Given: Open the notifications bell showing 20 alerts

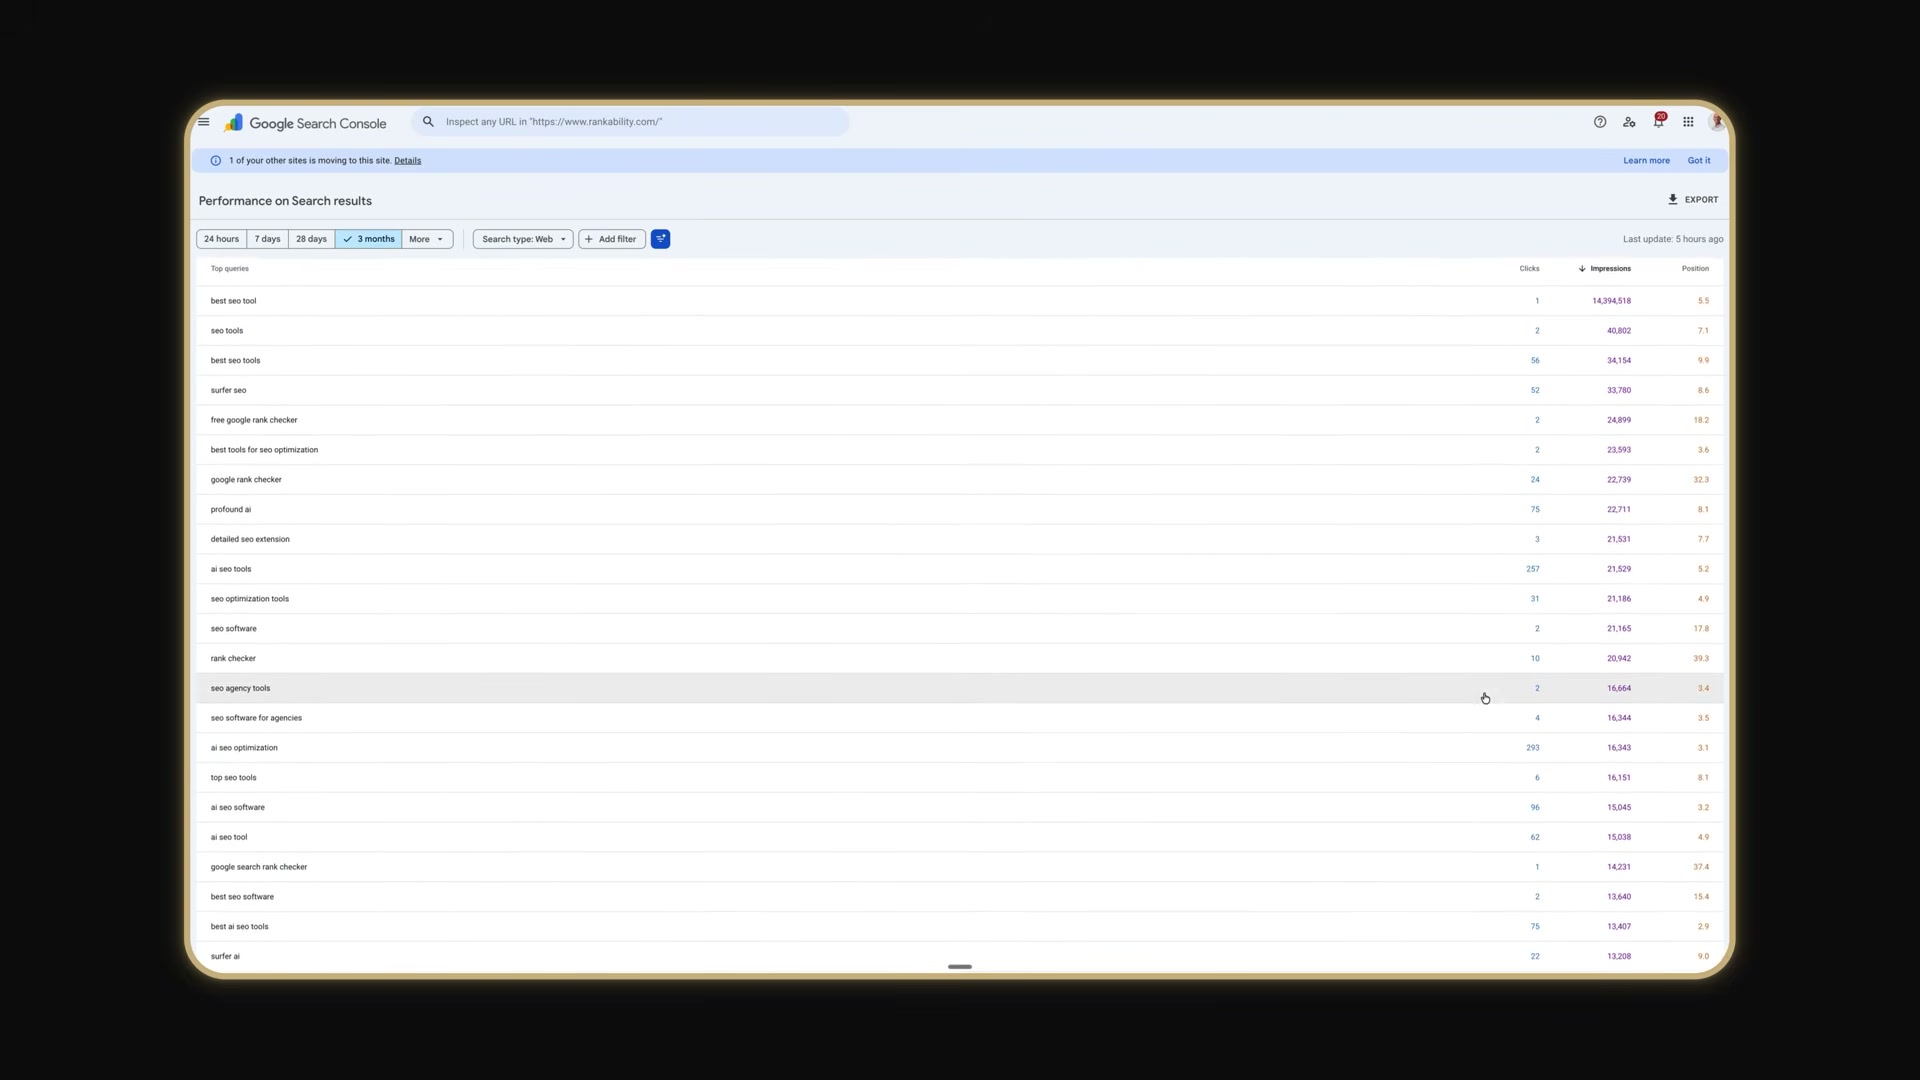Looking at the screenshot, I should (1657, 121).
